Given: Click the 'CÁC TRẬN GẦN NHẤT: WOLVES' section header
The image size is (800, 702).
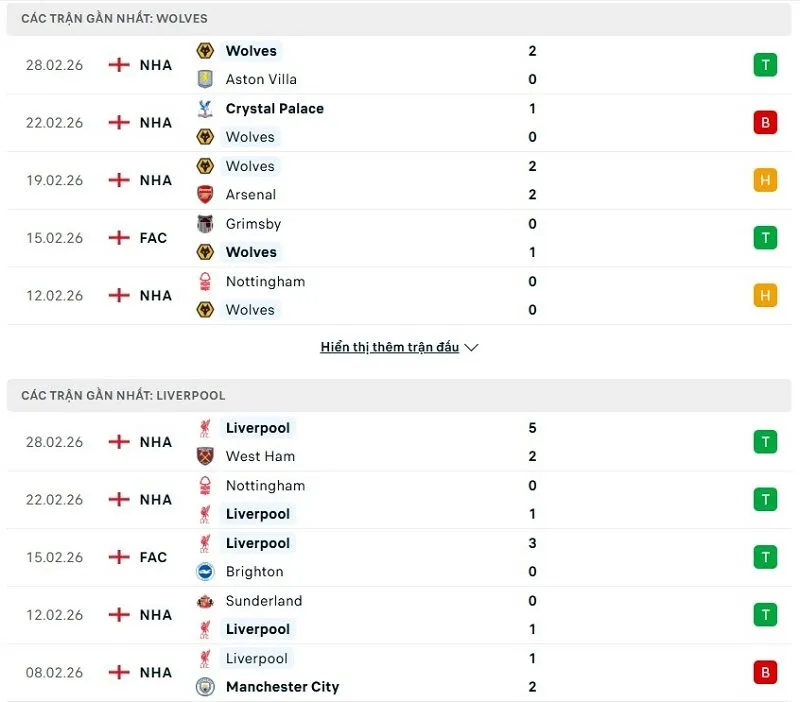Looking at the screenshot, I should (114, 18).
